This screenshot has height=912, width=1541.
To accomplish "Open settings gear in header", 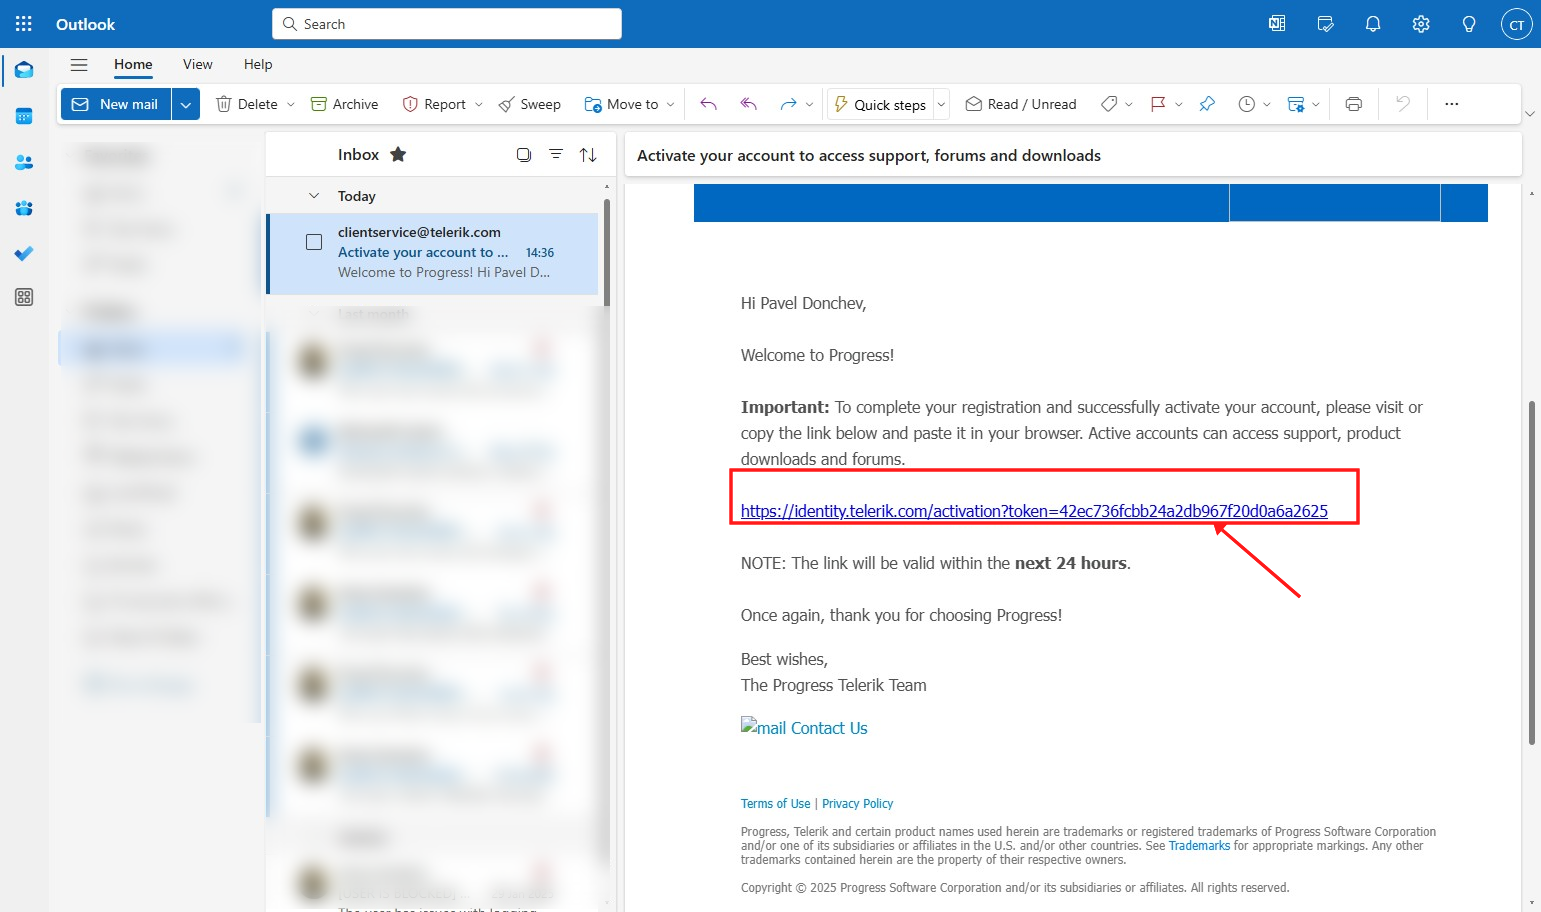I will [x=1421, y=24].
